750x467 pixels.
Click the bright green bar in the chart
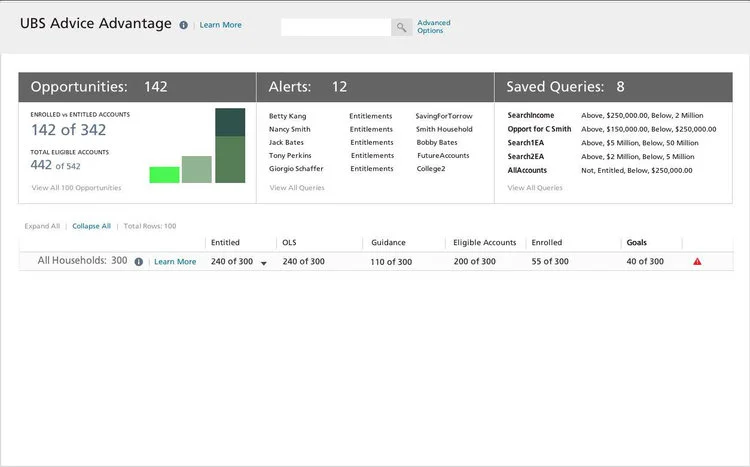[x=164, y=175]
